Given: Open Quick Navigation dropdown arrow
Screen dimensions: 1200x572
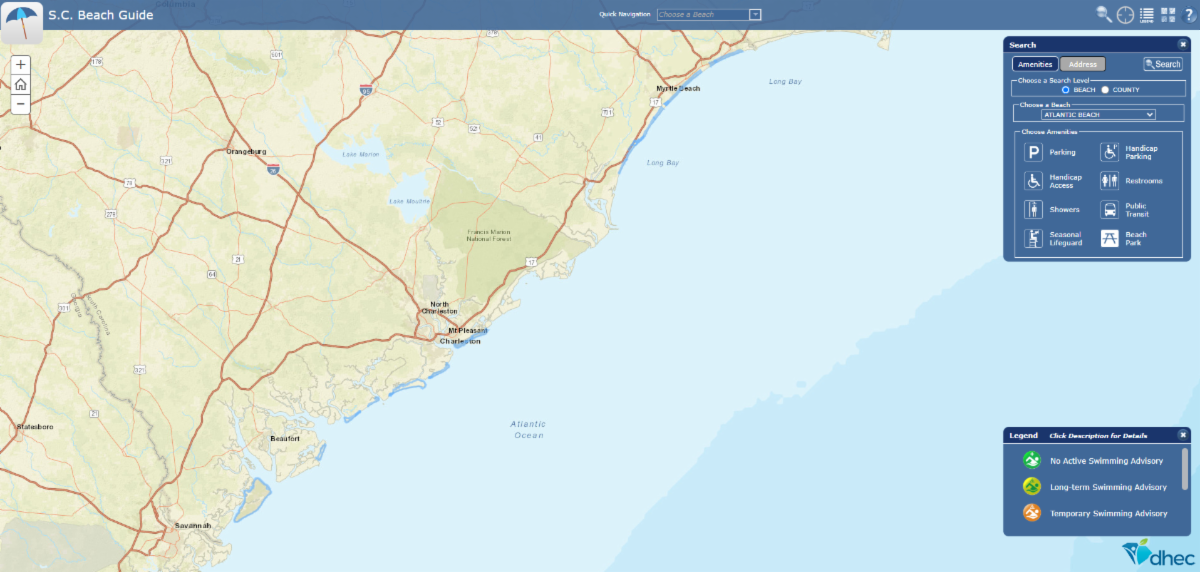Looking at the screenshot, I should point(755,15).
